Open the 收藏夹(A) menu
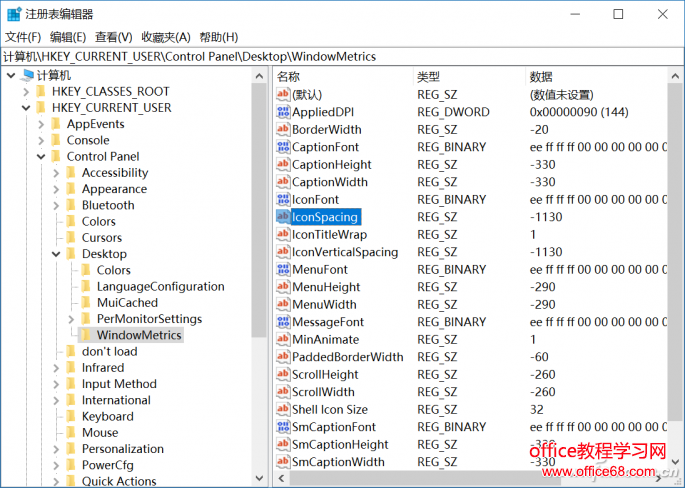Screen dimensions: 685x488 164,37
